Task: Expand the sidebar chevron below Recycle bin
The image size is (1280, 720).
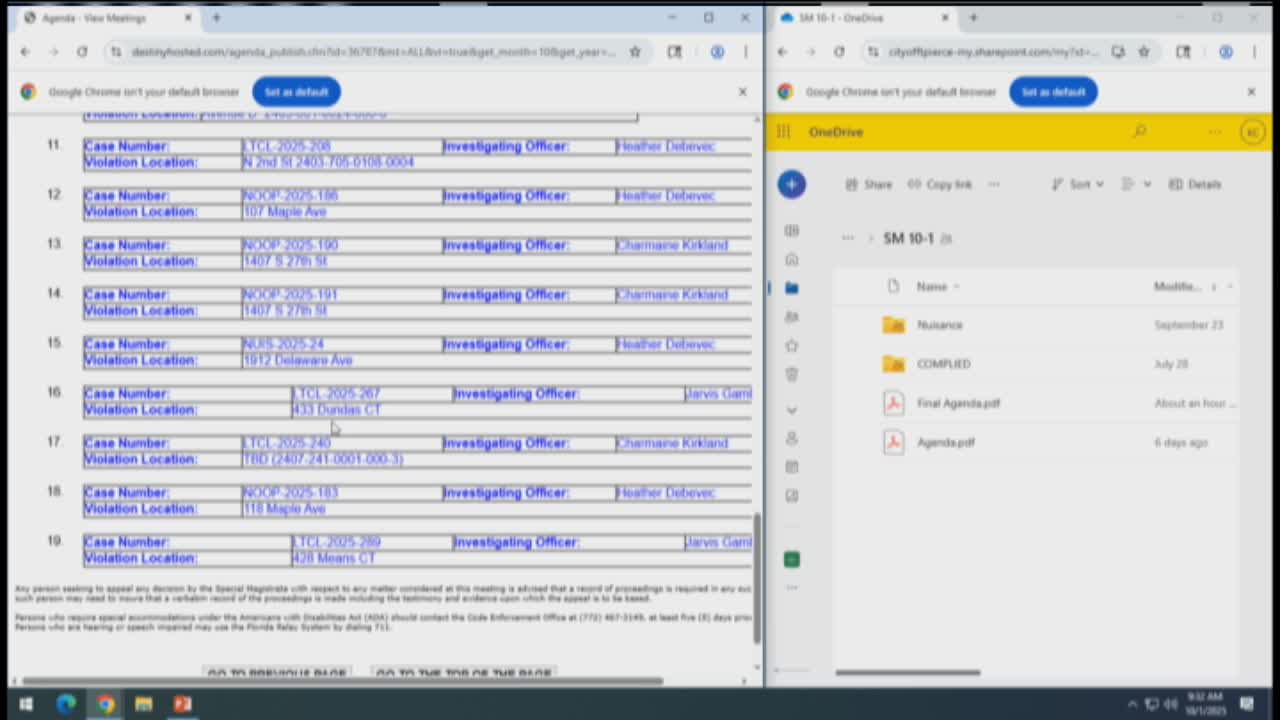Action: tap(791, 410)
